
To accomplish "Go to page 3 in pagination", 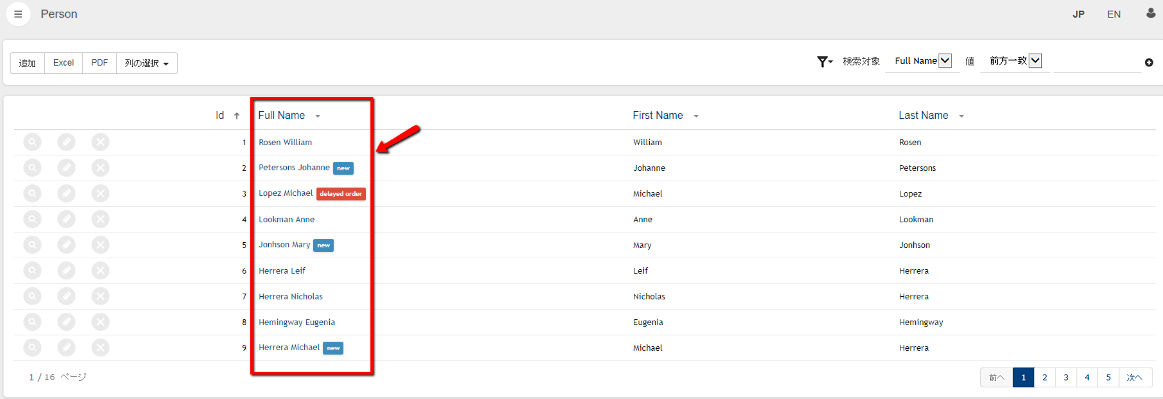I will click(1066, 377).
